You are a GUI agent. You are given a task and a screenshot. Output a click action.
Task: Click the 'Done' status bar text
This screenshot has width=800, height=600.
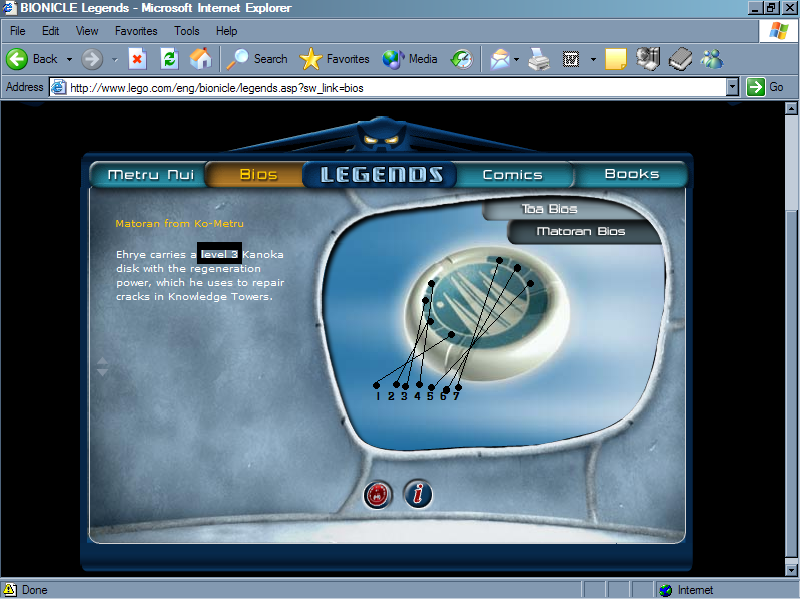coord(35,590)
